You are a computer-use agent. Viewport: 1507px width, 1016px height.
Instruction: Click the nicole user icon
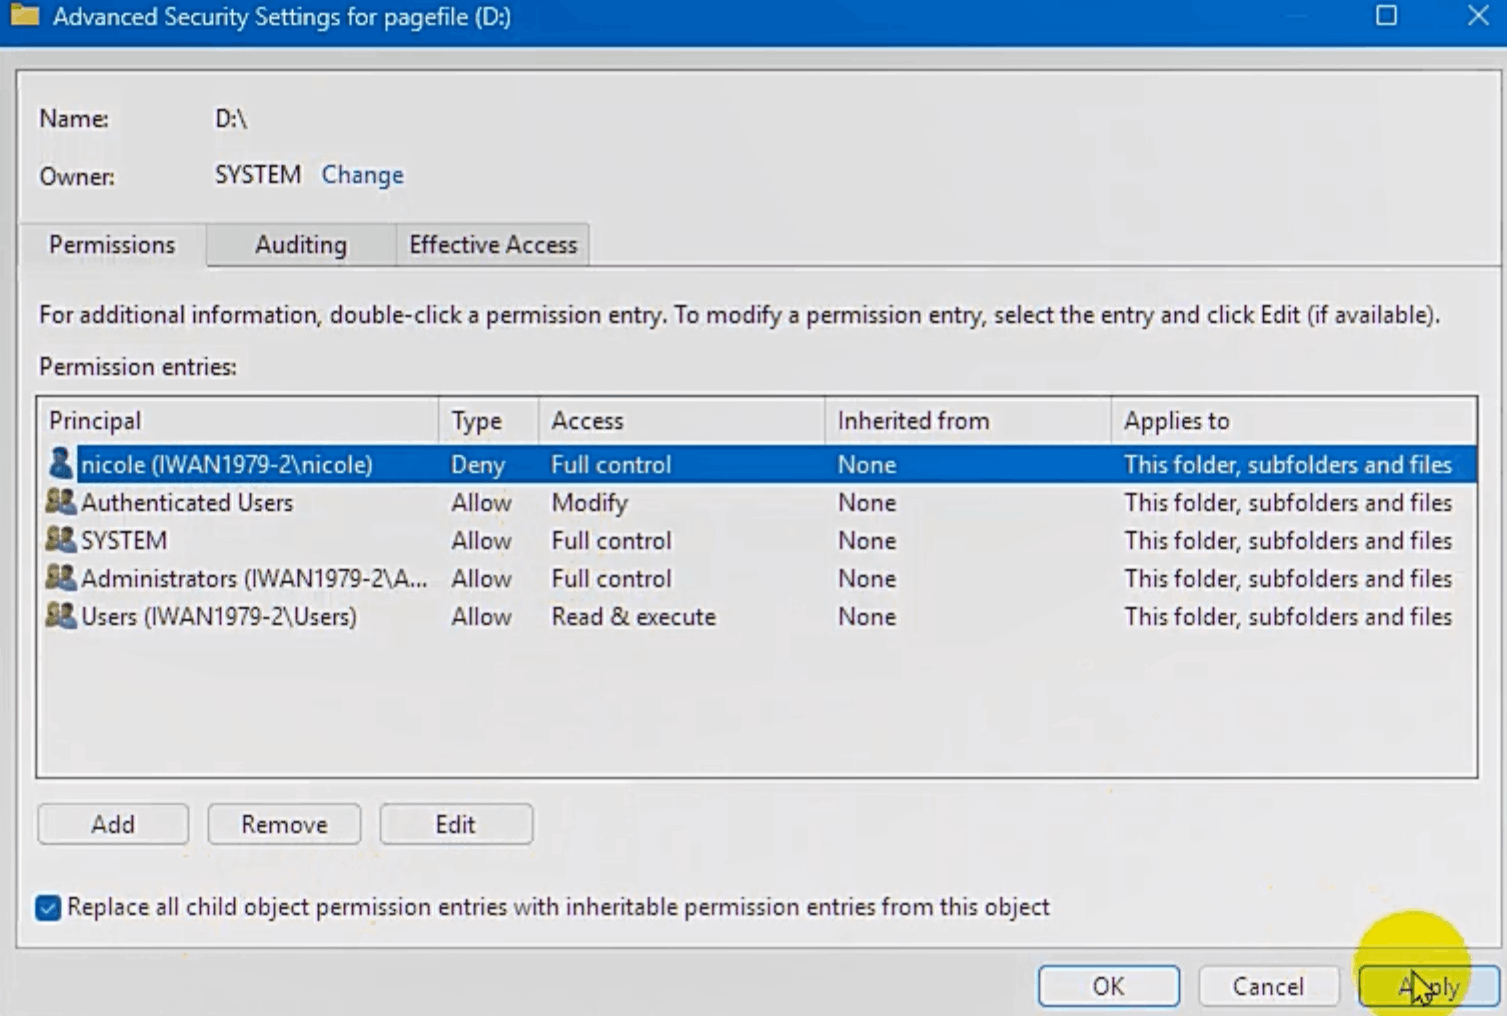point(60,464)
